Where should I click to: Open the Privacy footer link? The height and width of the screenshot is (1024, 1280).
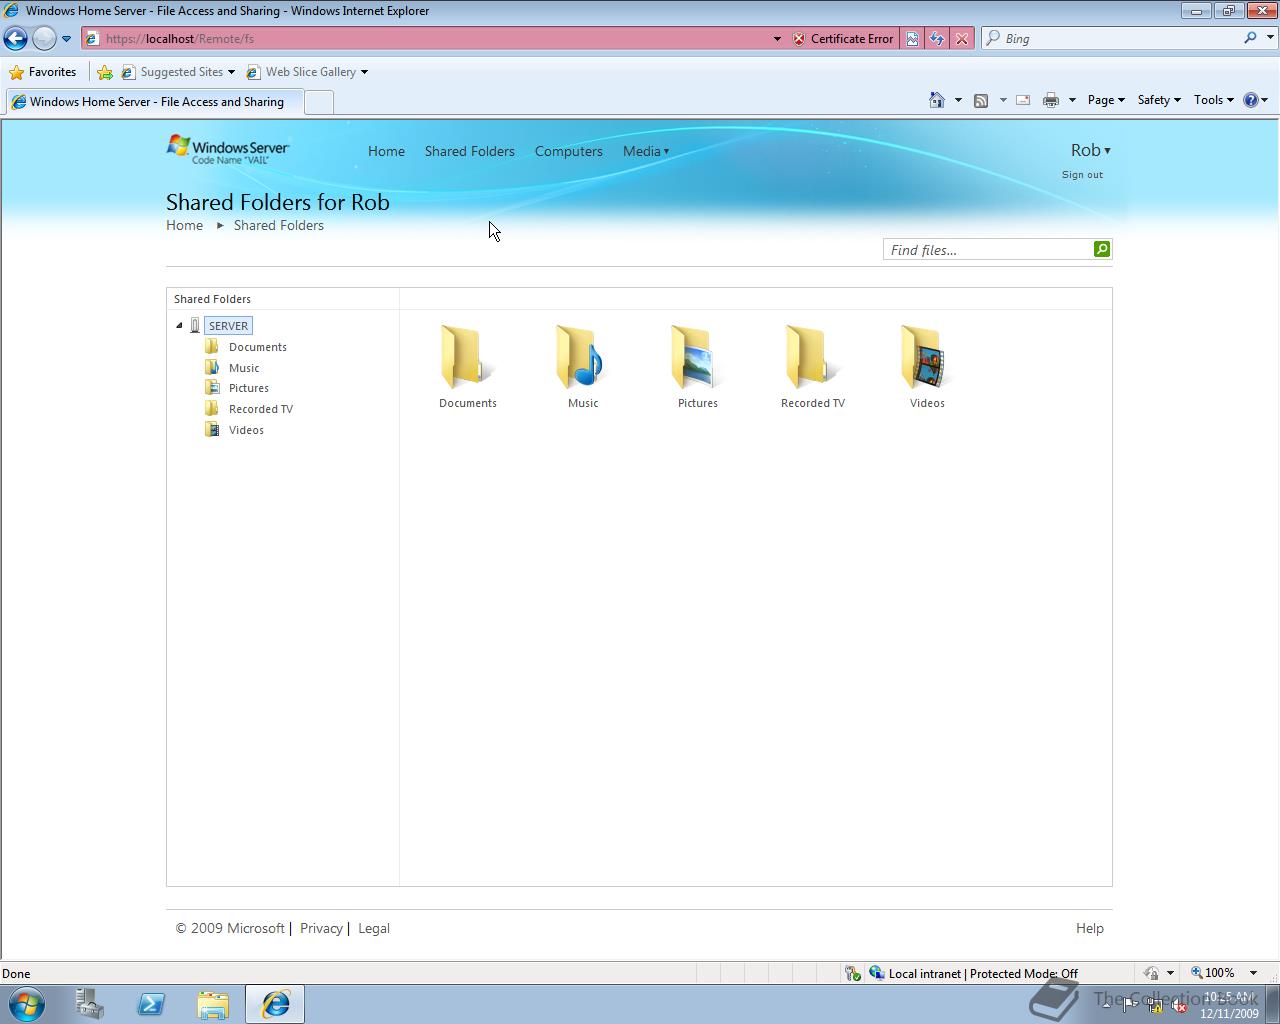(321, 928)
